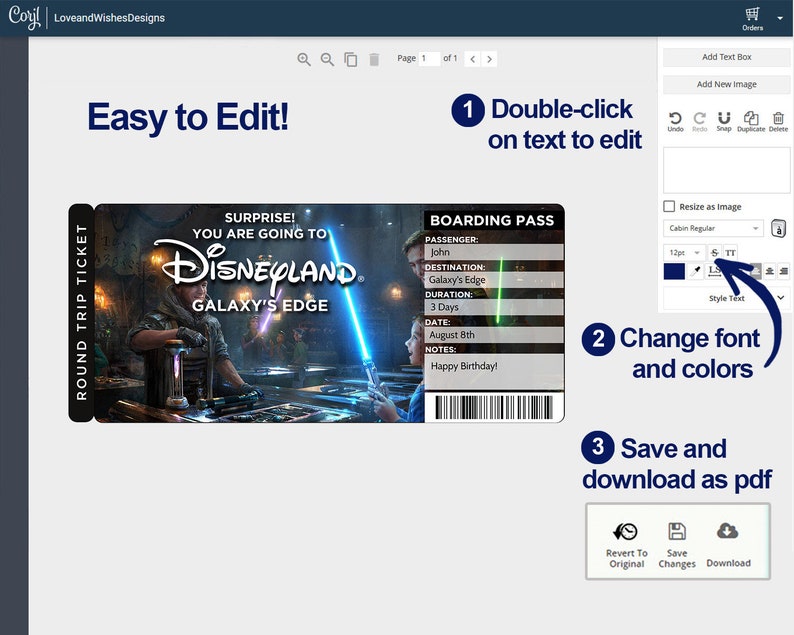Toggle strikethrough text formatting
Image resolution: width=794 pixels, height=635 pixels.
coord(714,252)
